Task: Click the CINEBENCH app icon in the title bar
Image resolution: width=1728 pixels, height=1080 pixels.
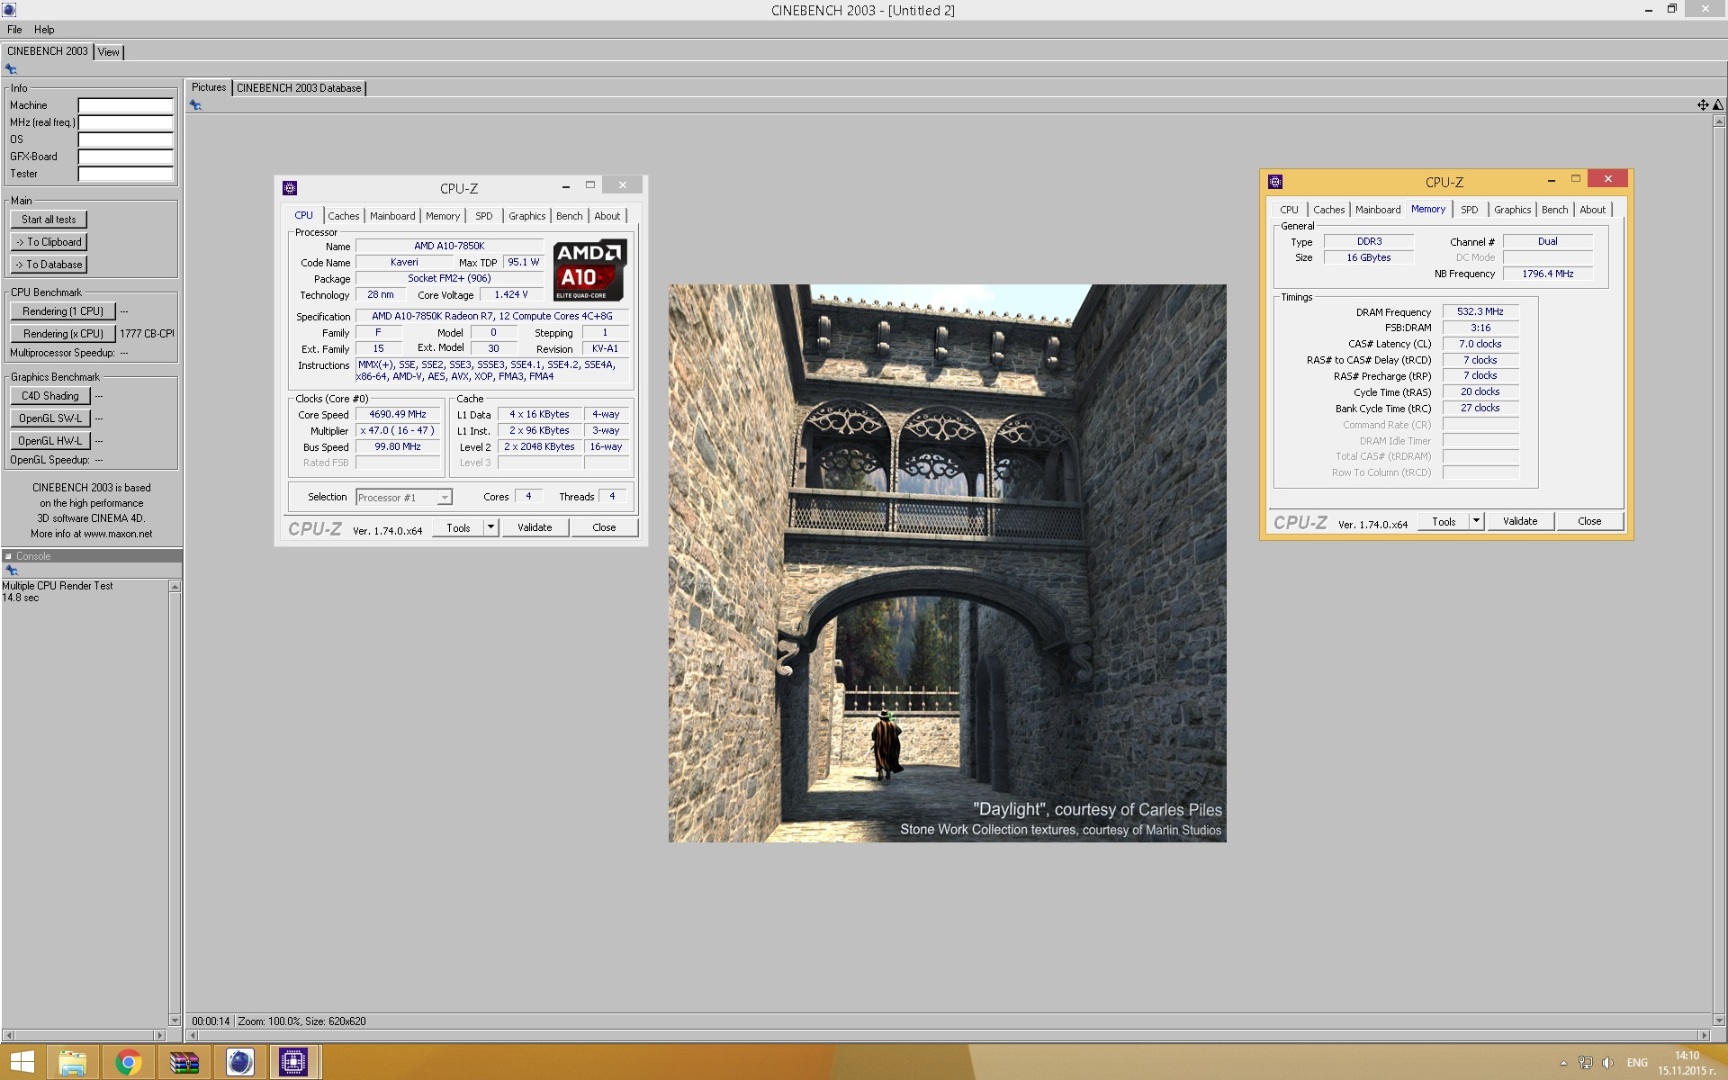Action: tap(9, 10)
